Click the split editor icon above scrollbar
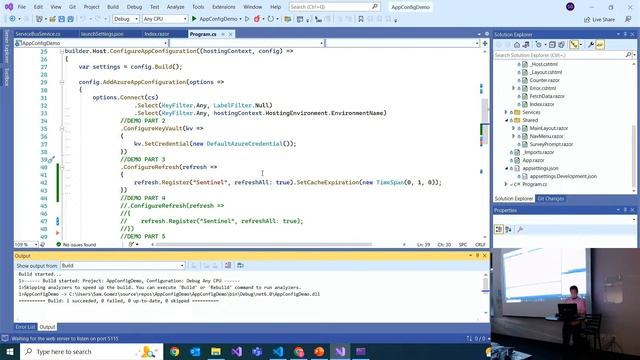The height and width of the screenshot is (360, 640). (485, 43)
